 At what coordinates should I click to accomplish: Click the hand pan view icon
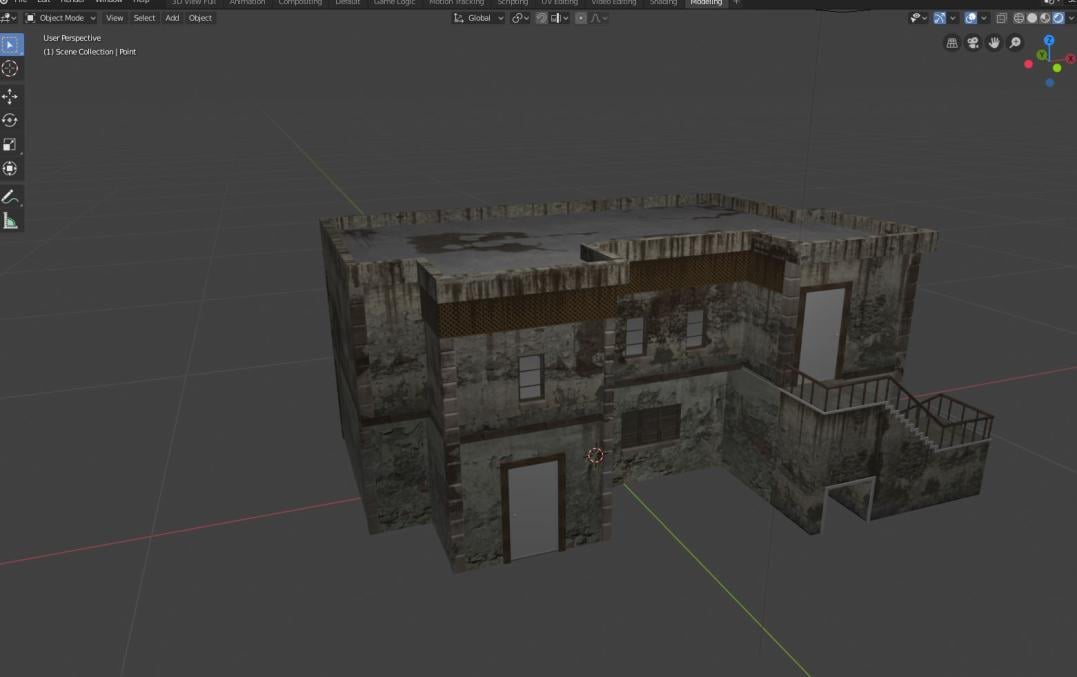pos(994,43)
